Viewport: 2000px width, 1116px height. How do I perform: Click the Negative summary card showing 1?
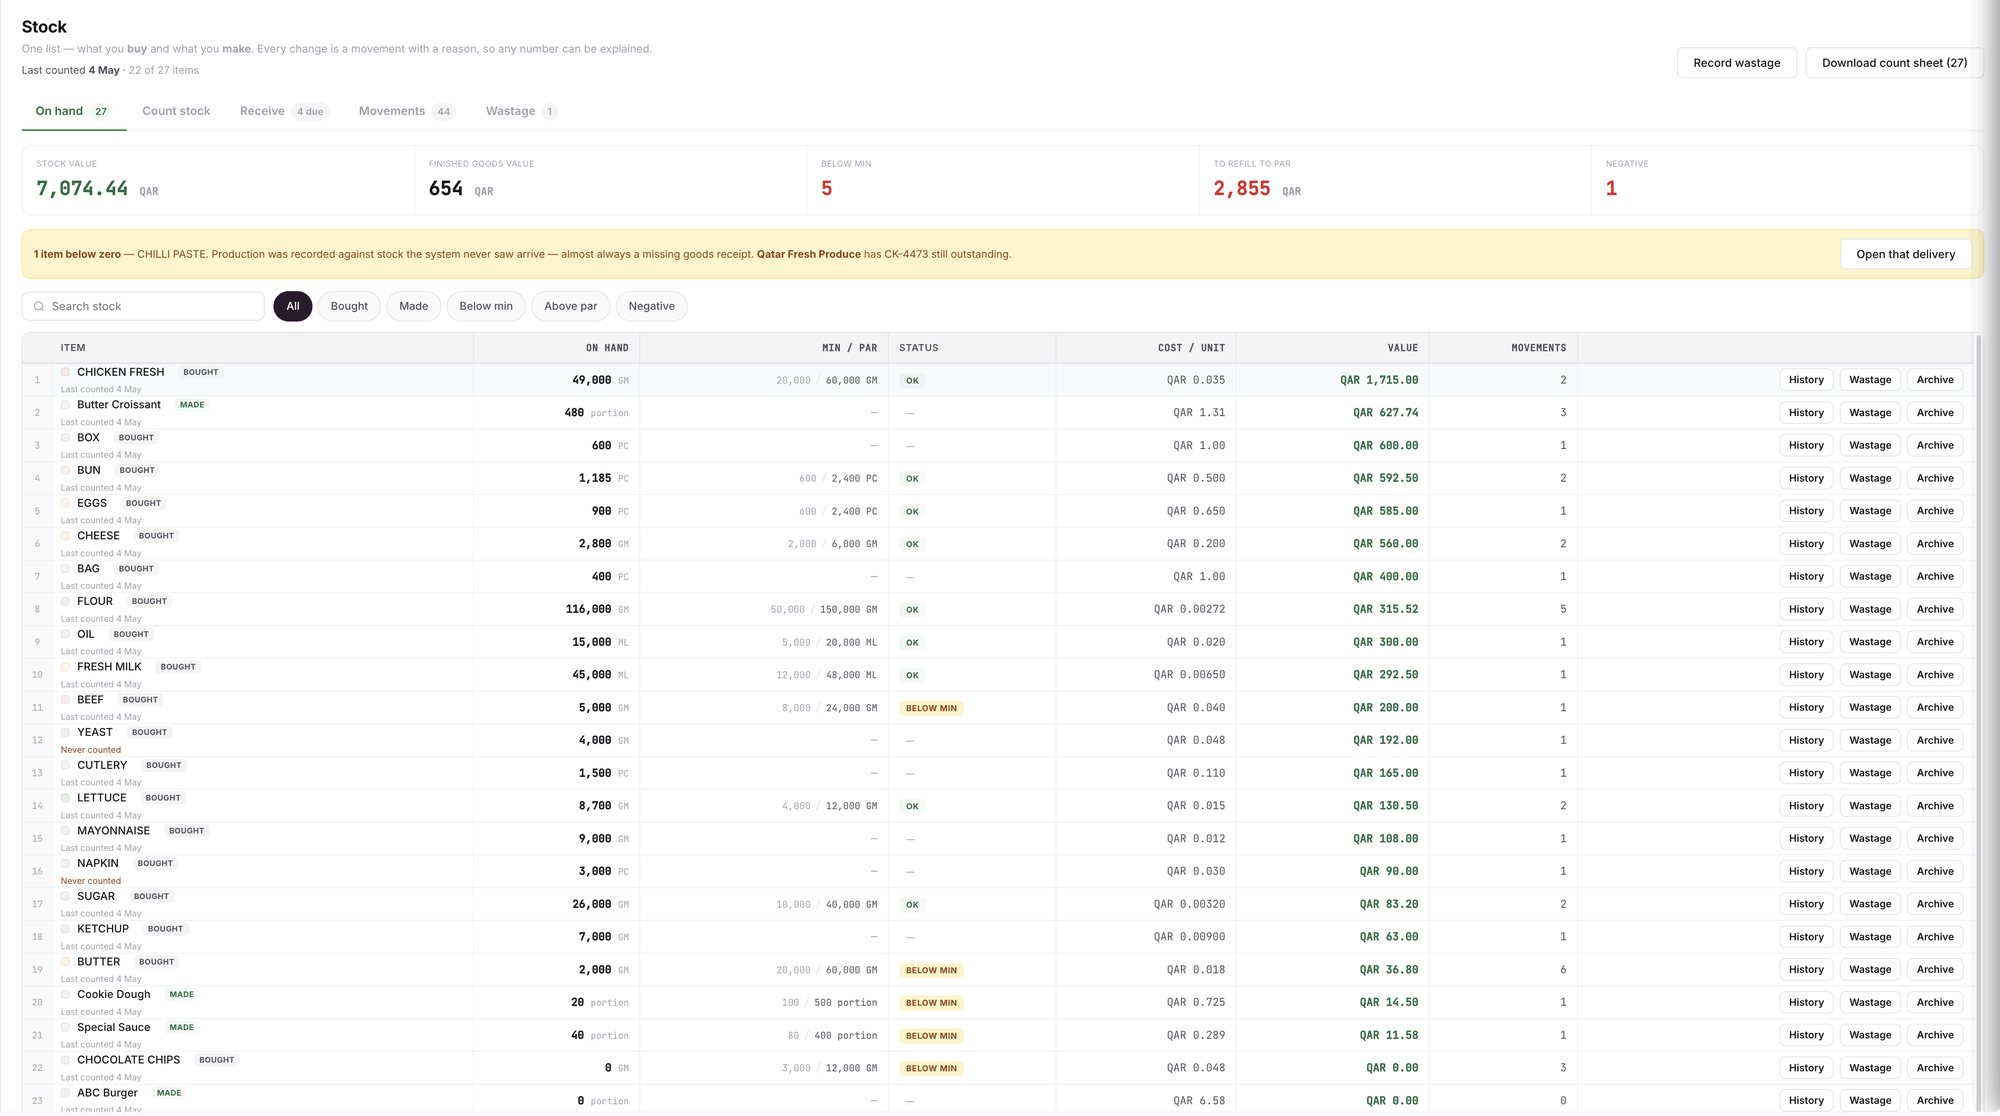click(1786, 180)
